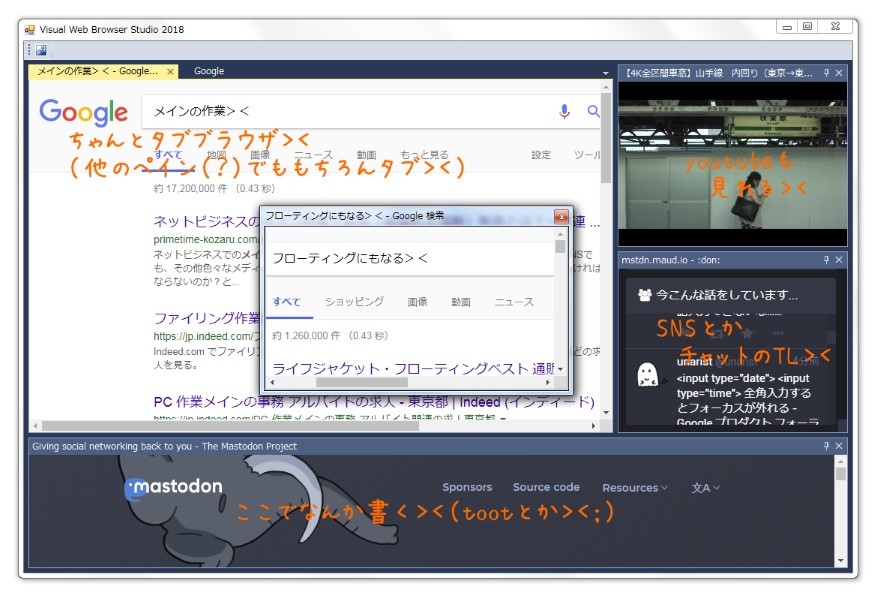Click the フローティングにもなる search field in the floating window
This screenshot has width=872, height=596.
pyautogui.click(x=409, y=259)
